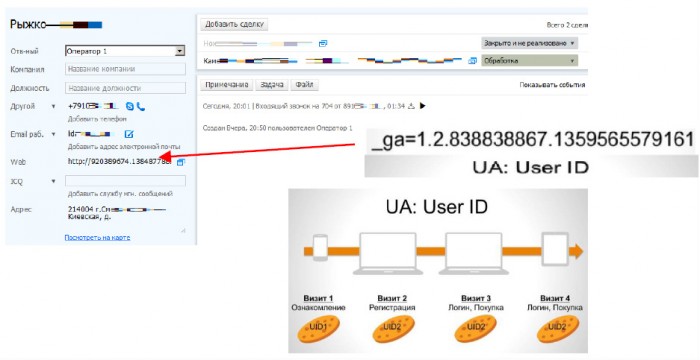The width and height of the screenshot is (700, 360).
Task: Click the Название компании field
Action: coord(125,69)
